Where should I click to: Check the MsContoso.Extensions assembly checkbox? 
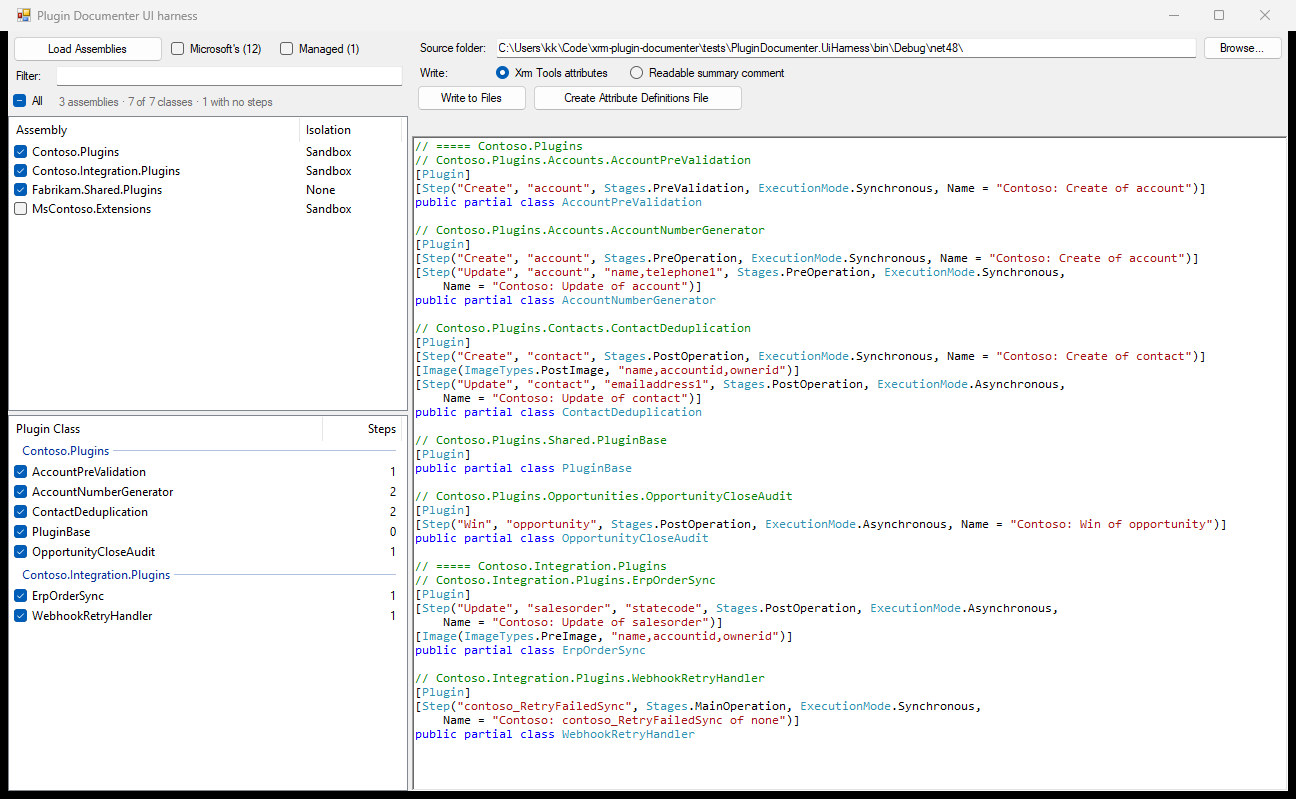[x=21, y=209]
